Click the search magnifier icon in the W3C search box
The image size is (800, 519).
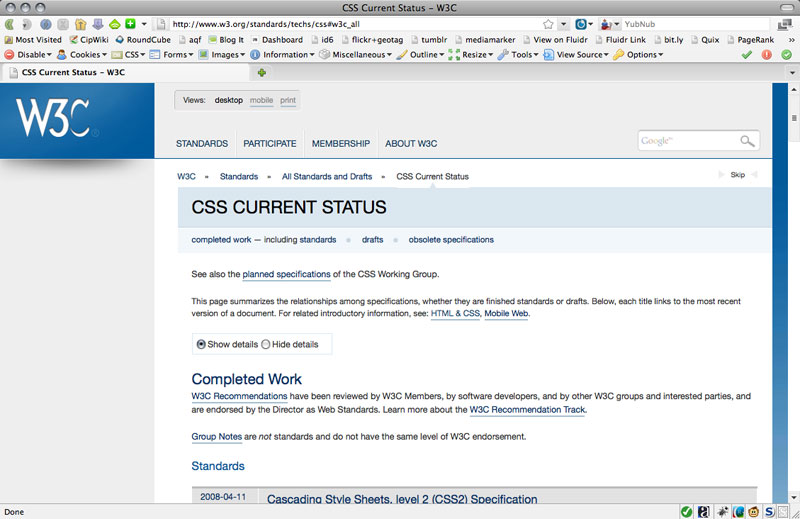(x=747, y=142)
